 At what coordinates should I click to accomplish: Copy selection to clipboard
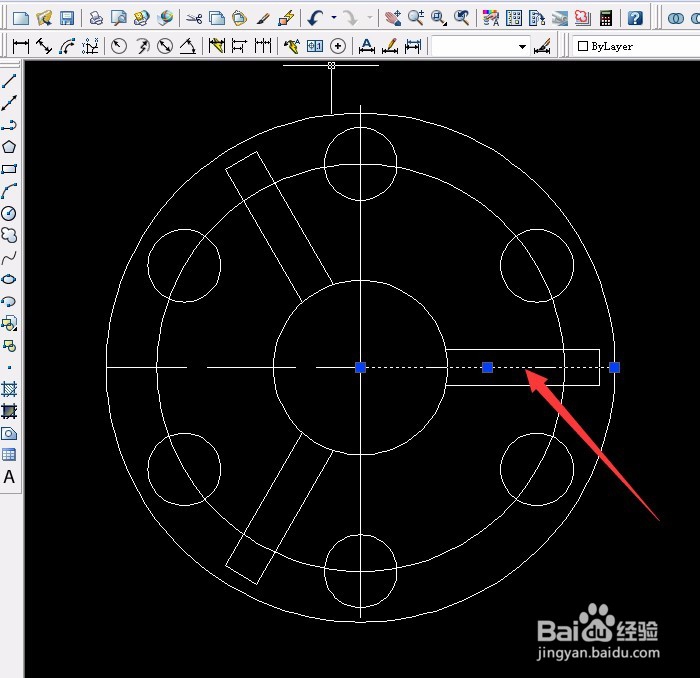(x=217, y=18)
